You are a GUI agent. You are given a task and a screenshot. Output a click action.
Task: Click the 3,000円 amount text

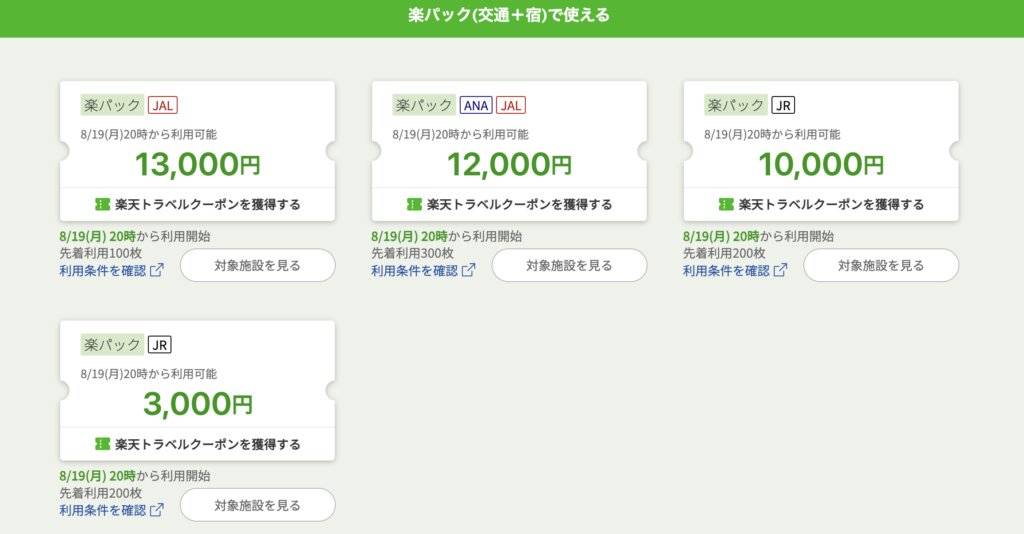(197, 403)
